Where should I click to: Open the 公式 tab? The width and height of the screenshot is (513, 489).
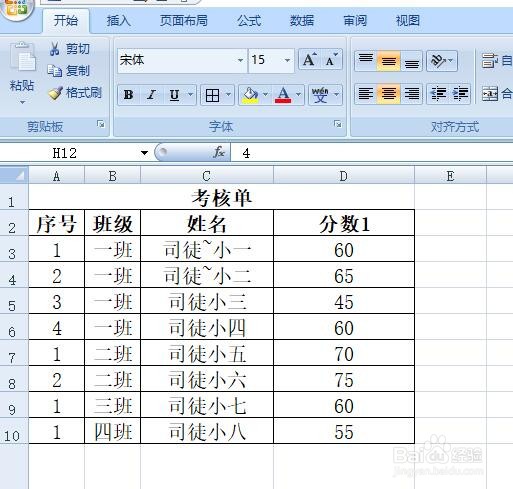[x=249, y=21]
